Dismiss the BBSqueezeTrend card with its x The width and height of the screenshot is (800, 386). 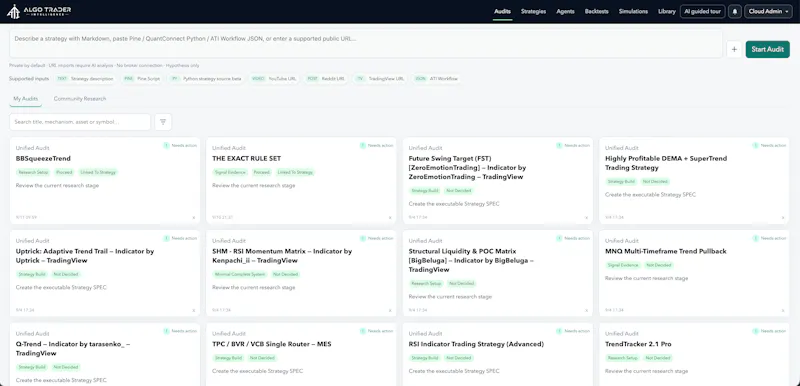(x=193, y=218)
